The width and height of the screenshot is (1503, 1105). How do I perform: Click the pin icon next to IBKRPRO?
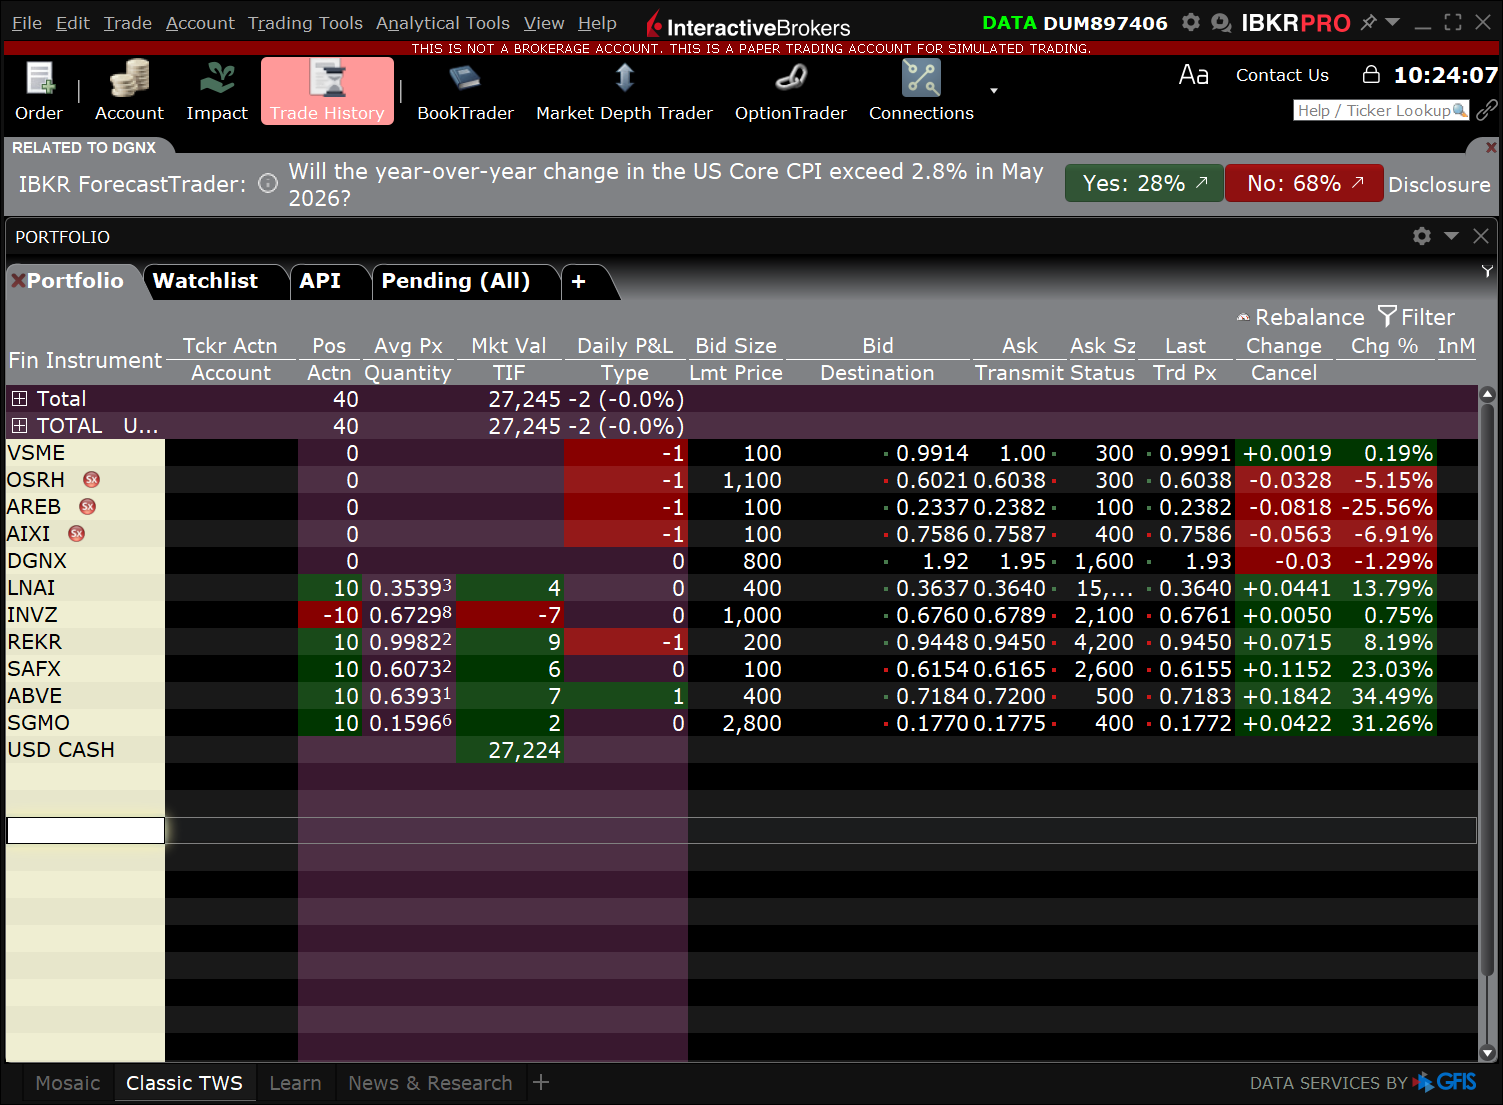tap(1368, 22)
